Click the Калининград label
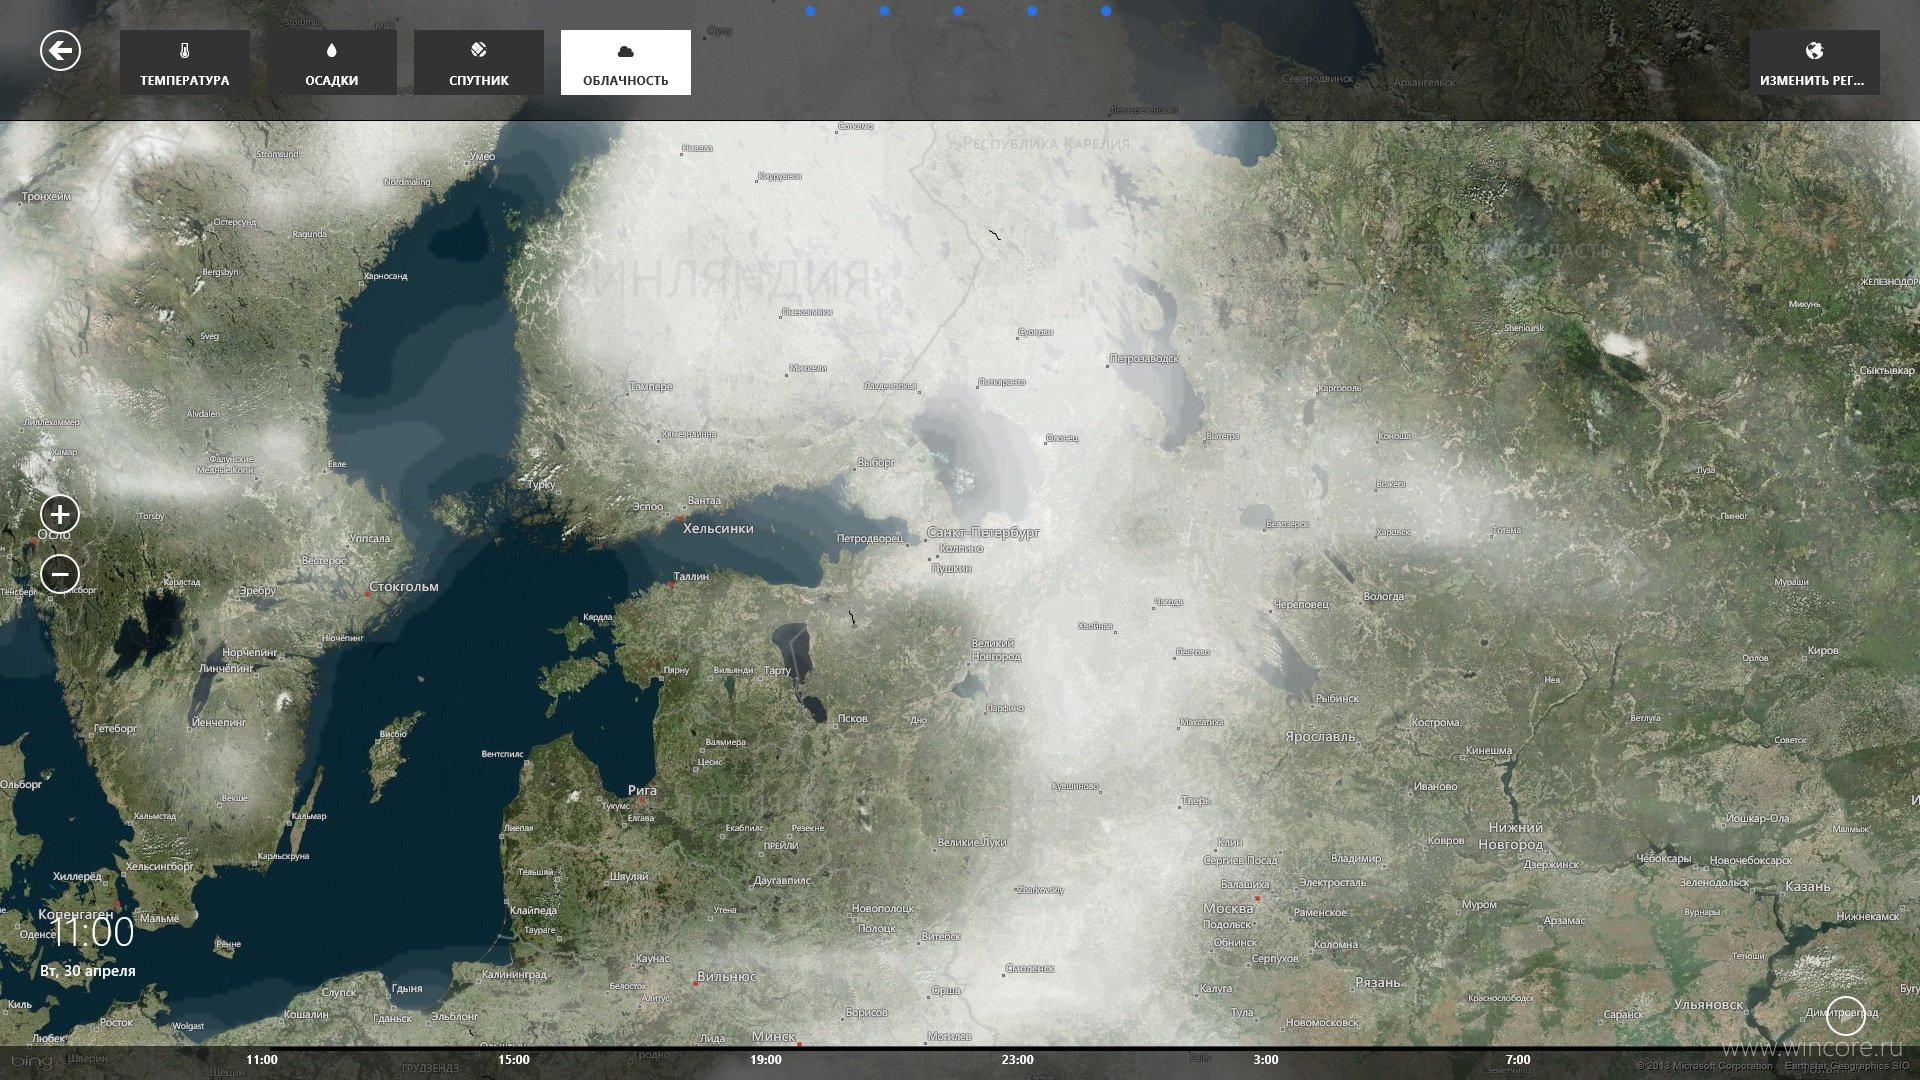This screenshot has height=1080, width=1920. [x=514, y=975]
